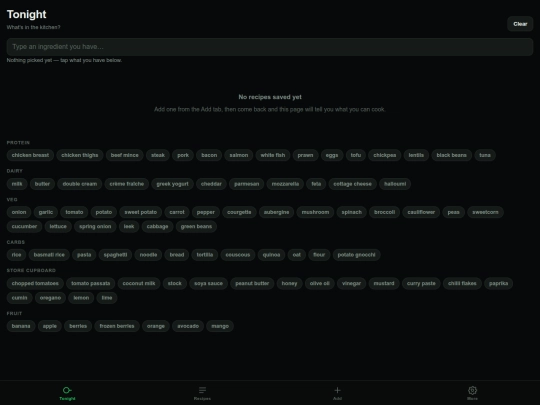Select the beef mince ingredient
This screenshot has height=405, width=540.
point(125,155)
